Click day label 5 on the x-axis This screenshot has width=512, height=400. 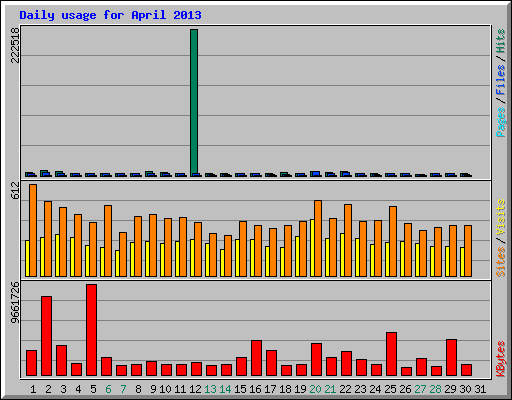pos(93,389)
